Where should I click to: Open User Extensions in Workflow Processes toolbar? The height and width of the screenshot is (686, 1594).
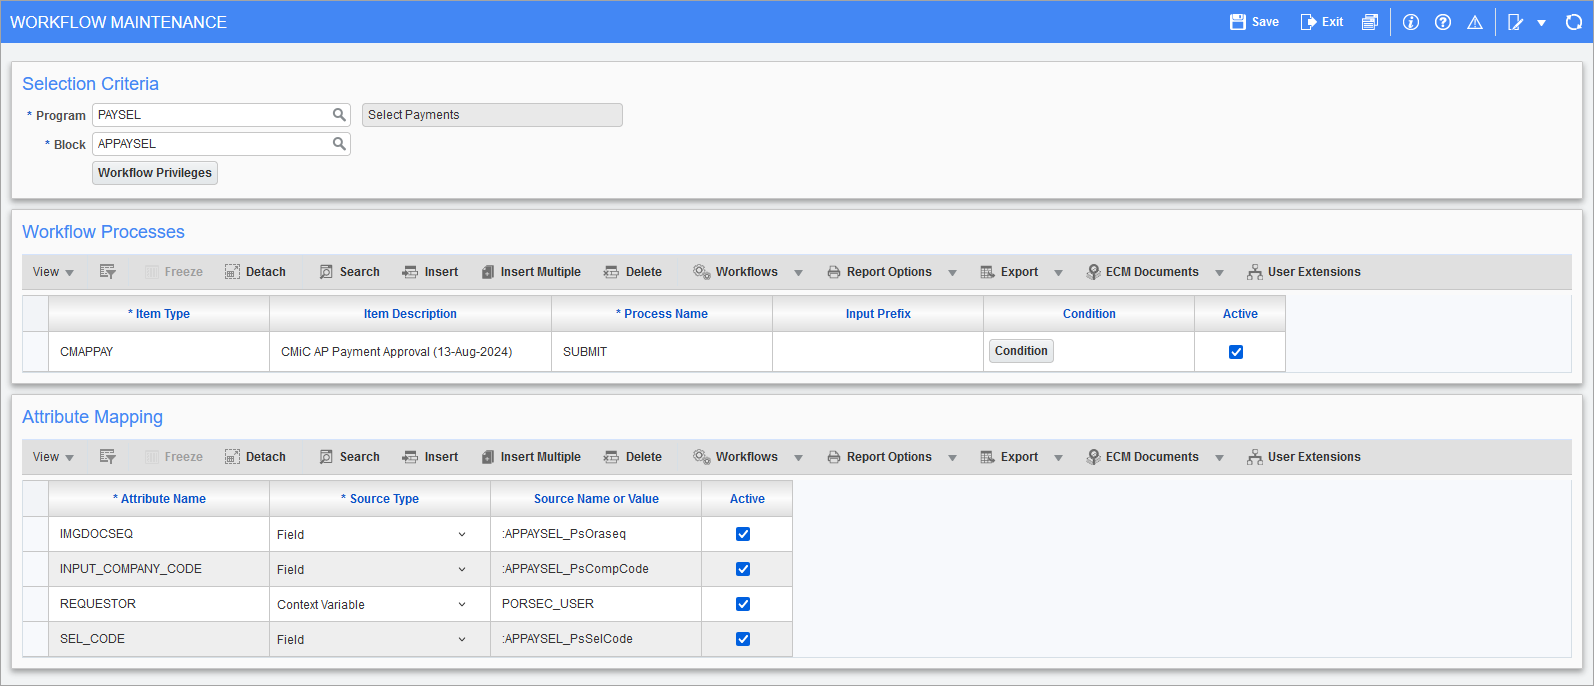point(1304,272)
